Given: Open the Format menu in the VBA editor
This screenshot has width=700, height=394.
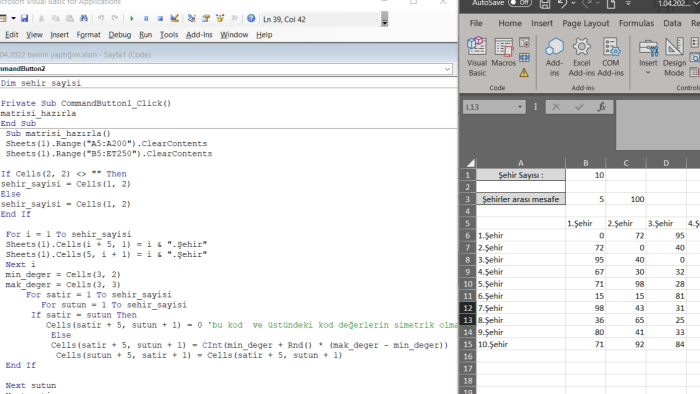Looking at the screenshot, I should tap(88, 34).
